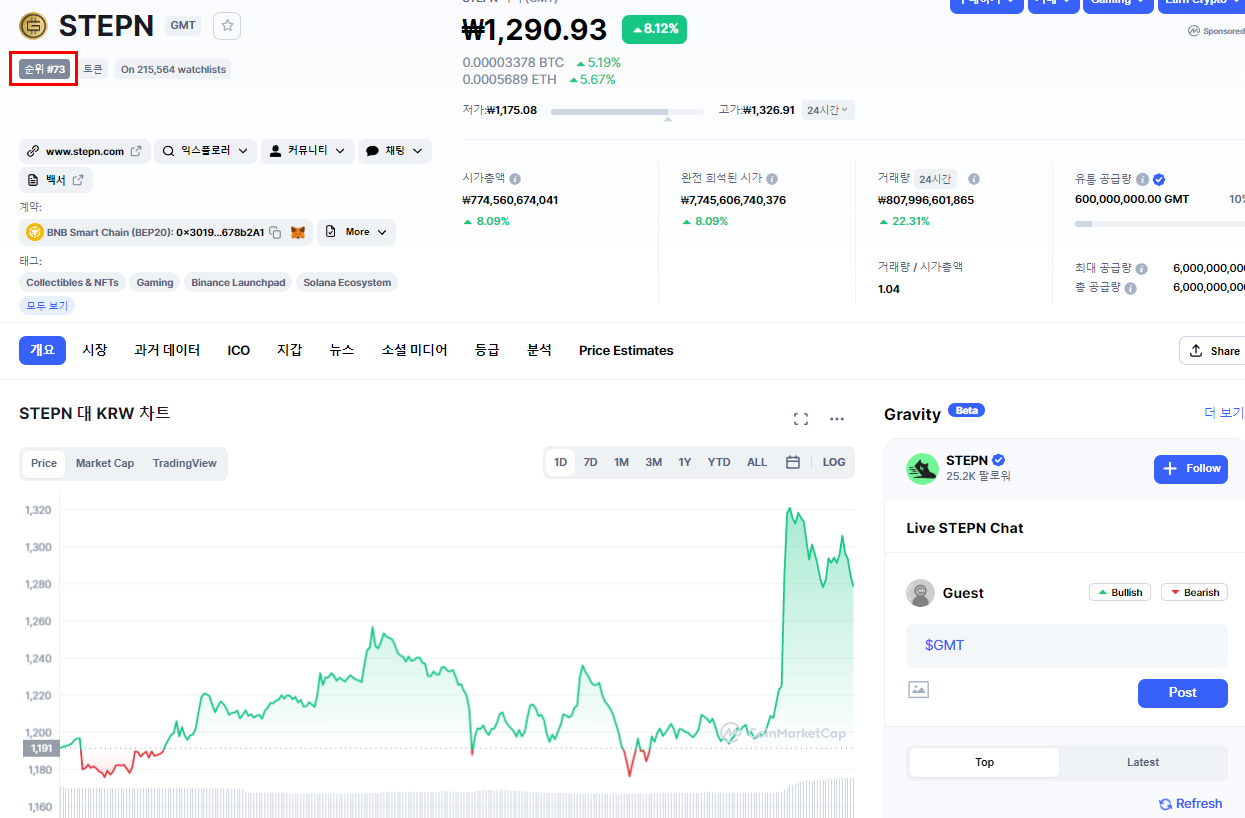This screenshot has width=1245, height=818.
Task: Click the verified badge next to STEPN in Gravity
Action: click(998, 460)
